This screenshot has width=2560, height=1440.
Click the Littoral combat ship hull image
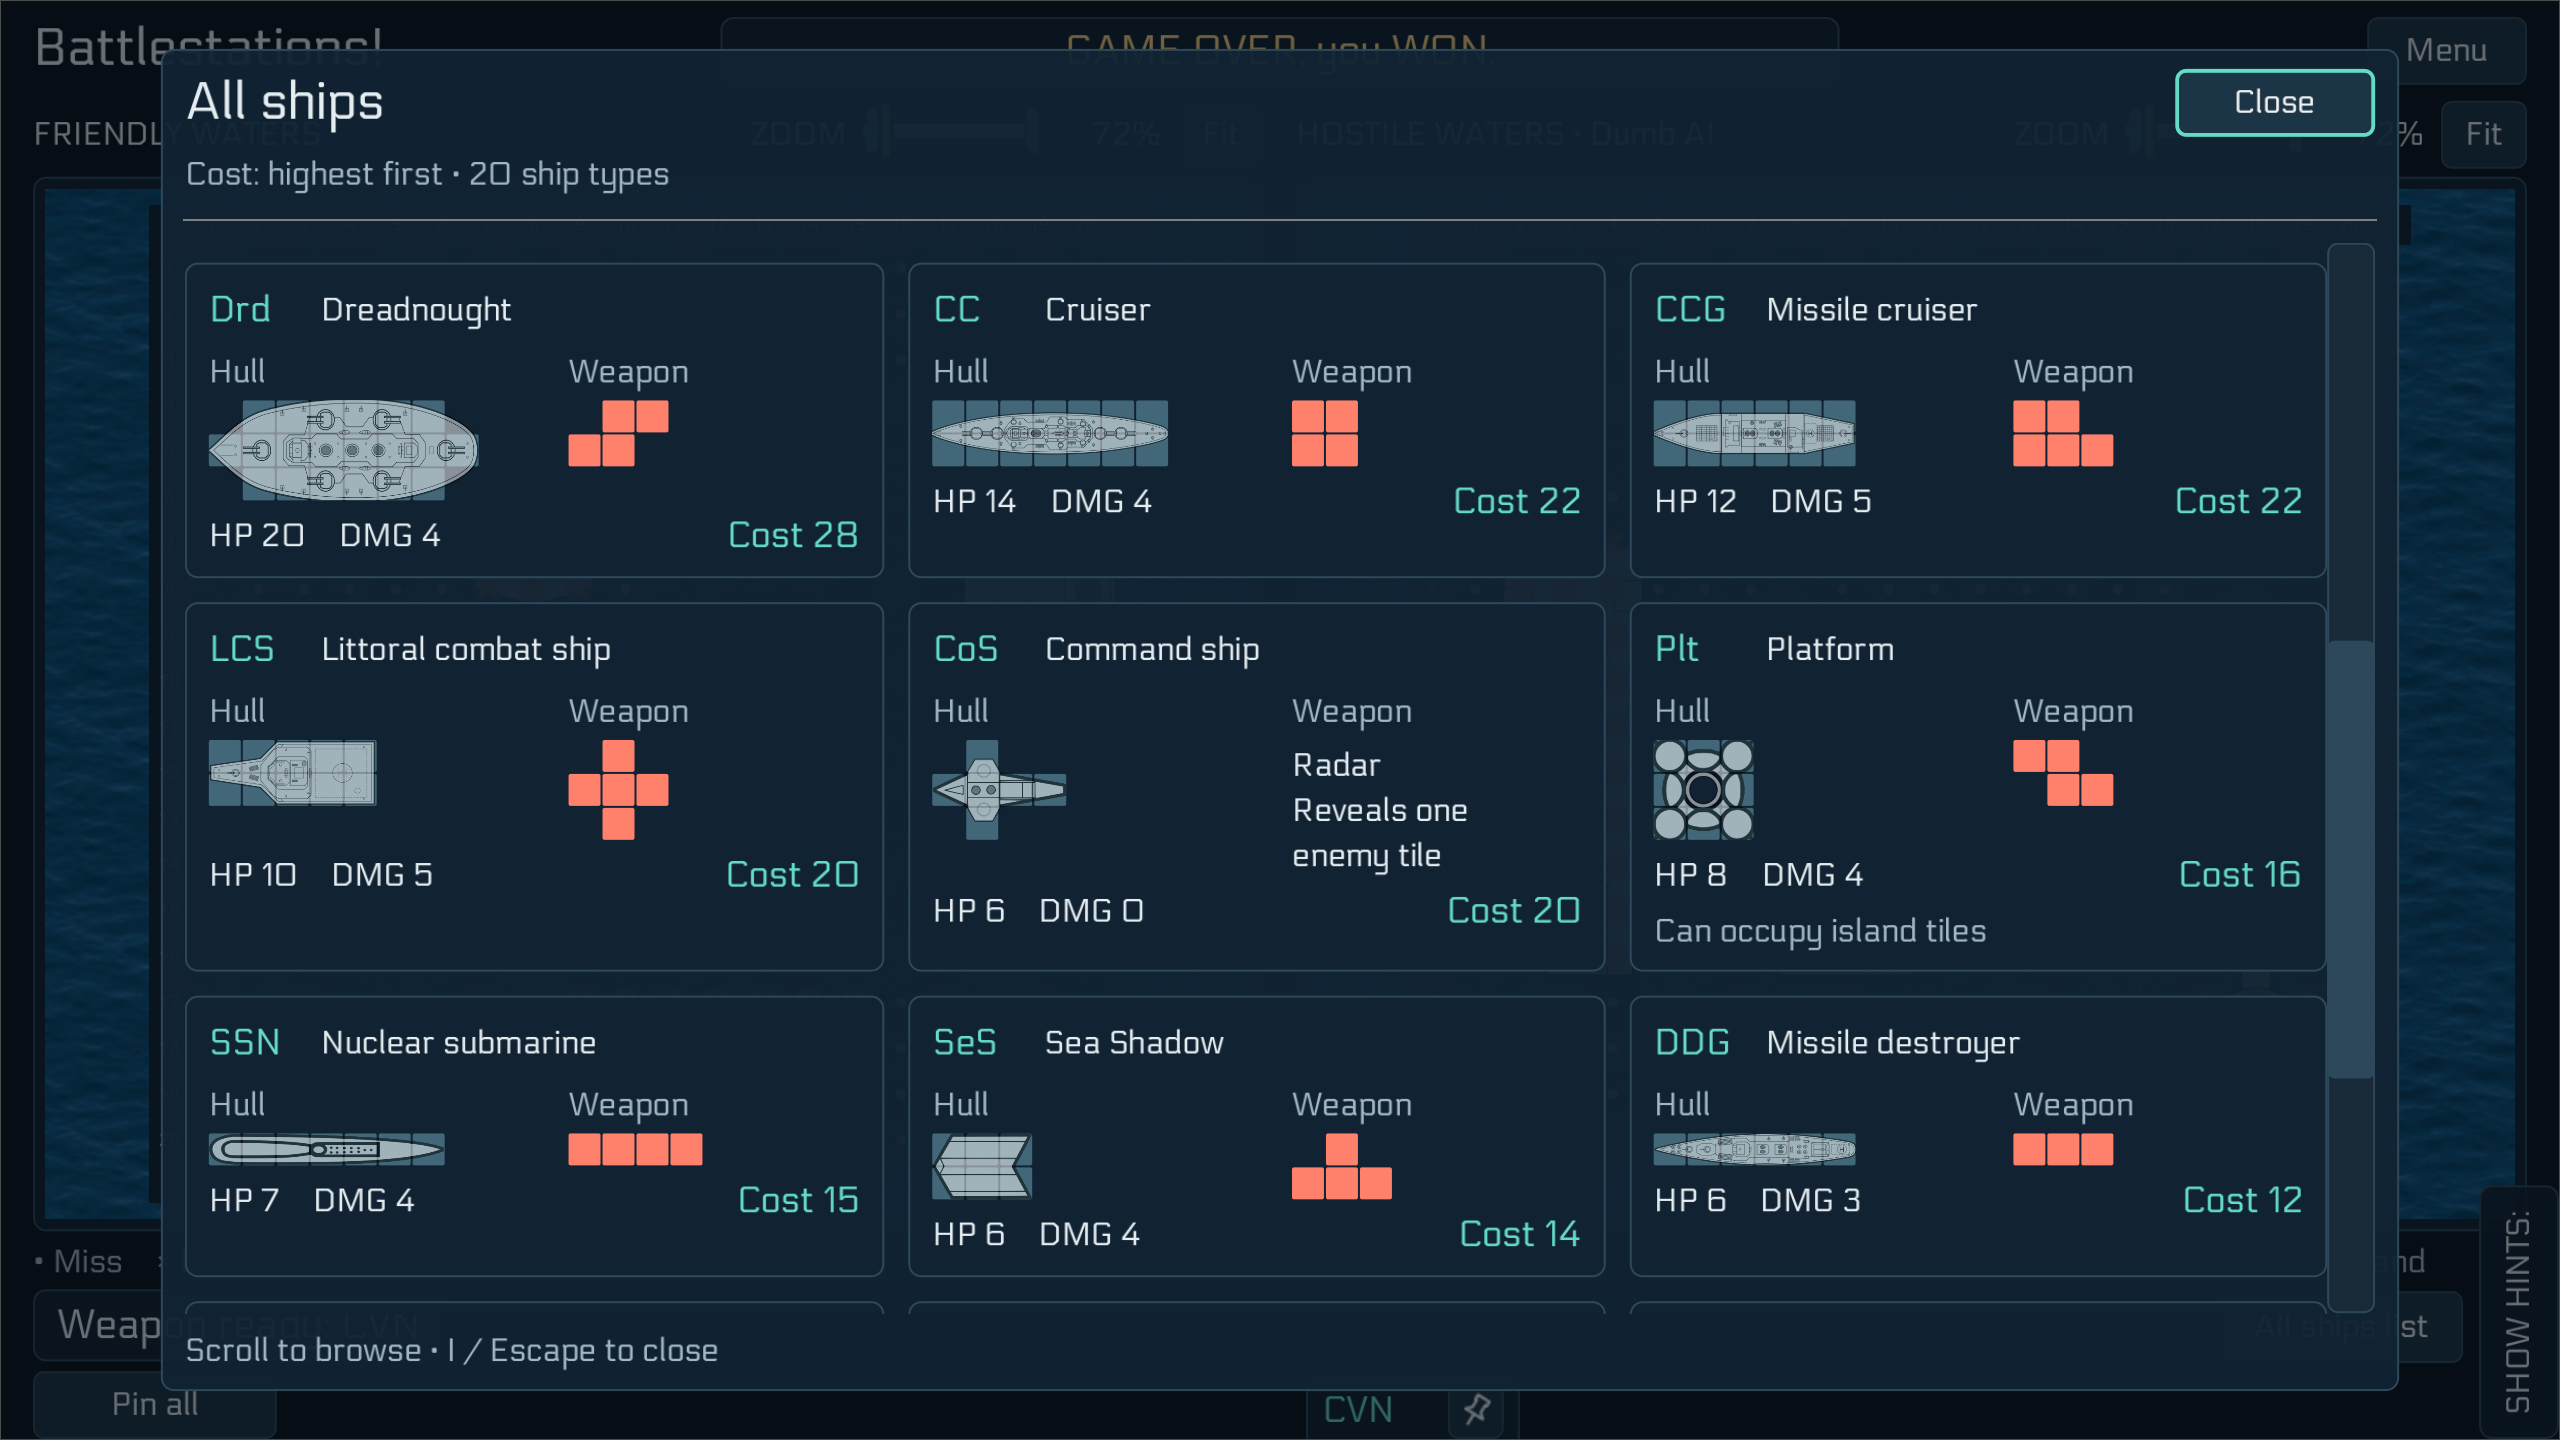click(292, 773)
